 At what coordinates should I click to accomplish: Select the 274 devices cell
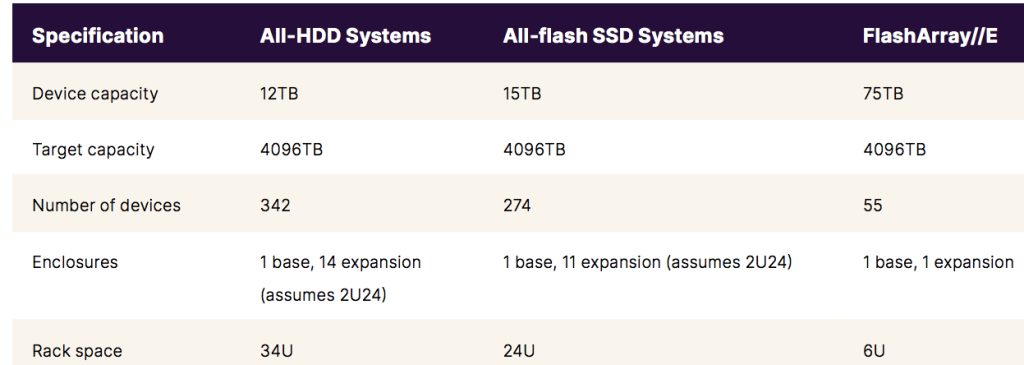tap(517, 206)
